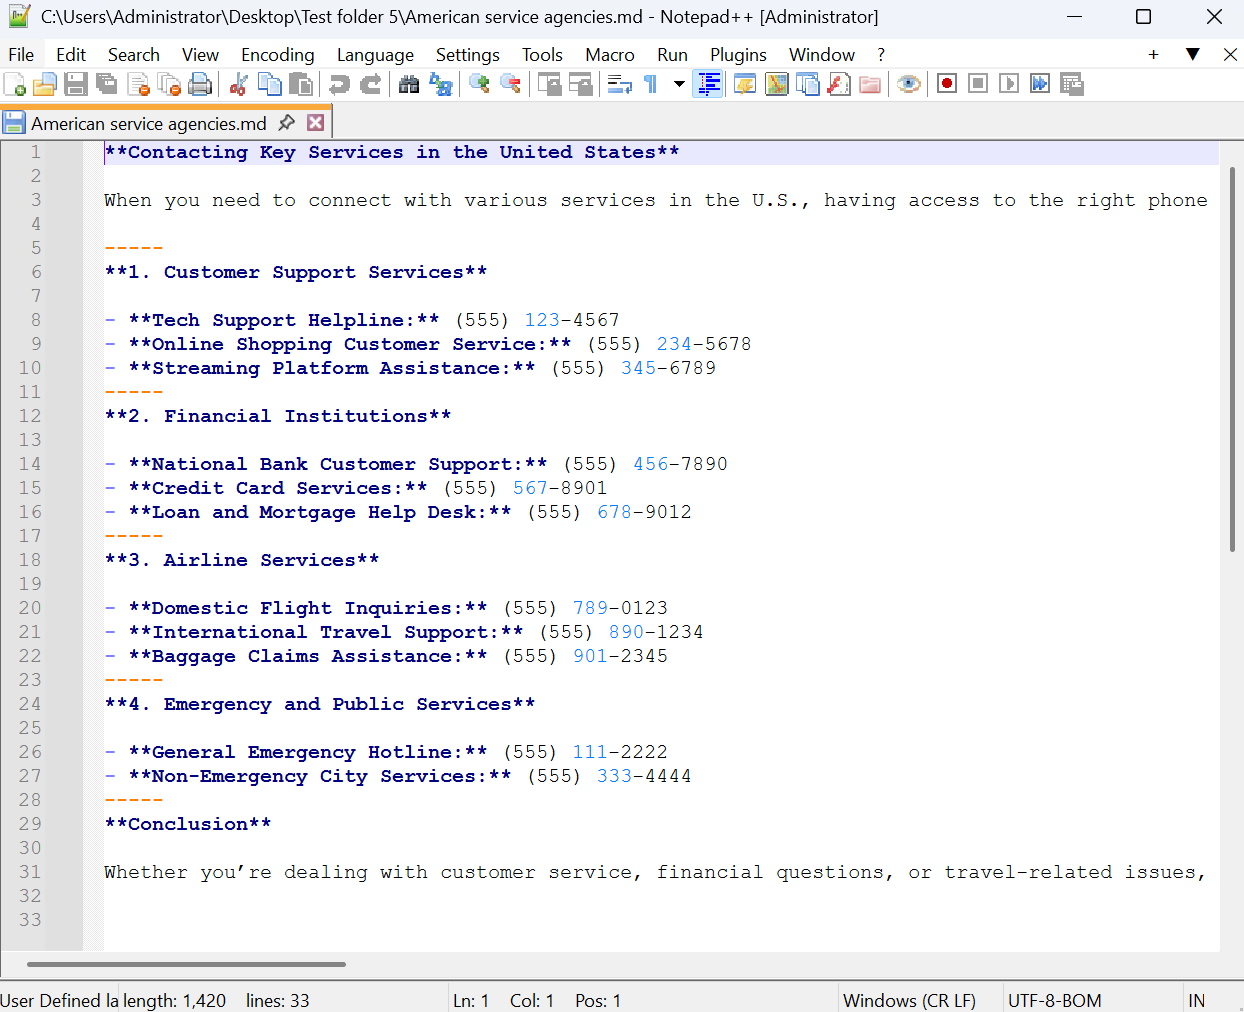Open the paragraph mark dropdown arrow
Screen dimensions: 1244x1012
[679, 84]
